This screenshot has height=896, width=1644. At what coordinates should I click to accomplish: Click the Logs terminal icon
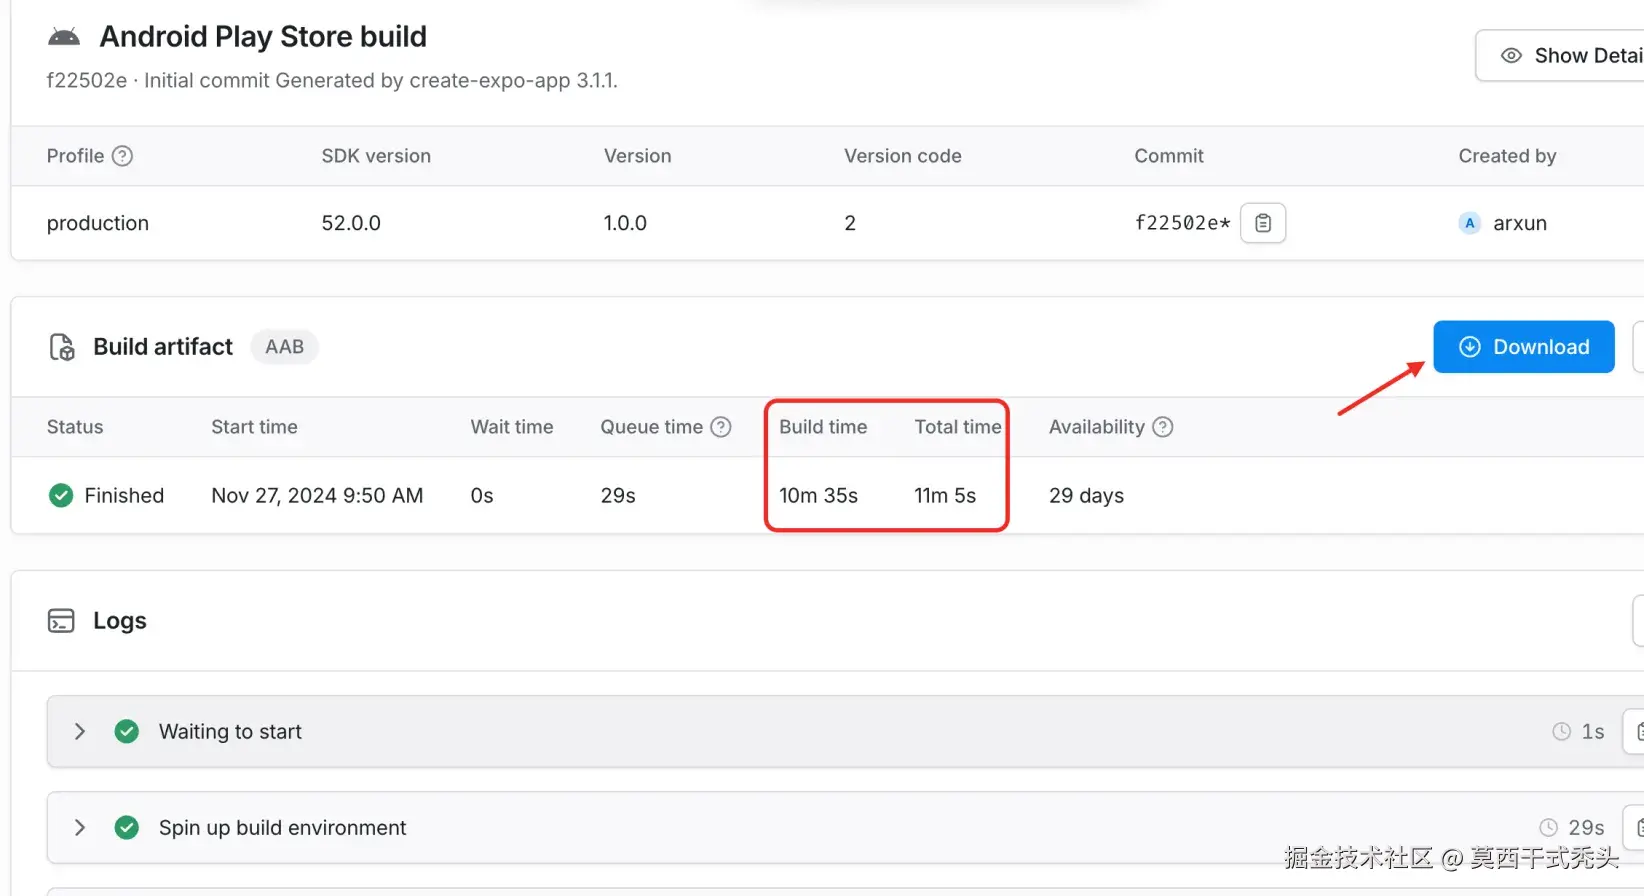point(61,621)
